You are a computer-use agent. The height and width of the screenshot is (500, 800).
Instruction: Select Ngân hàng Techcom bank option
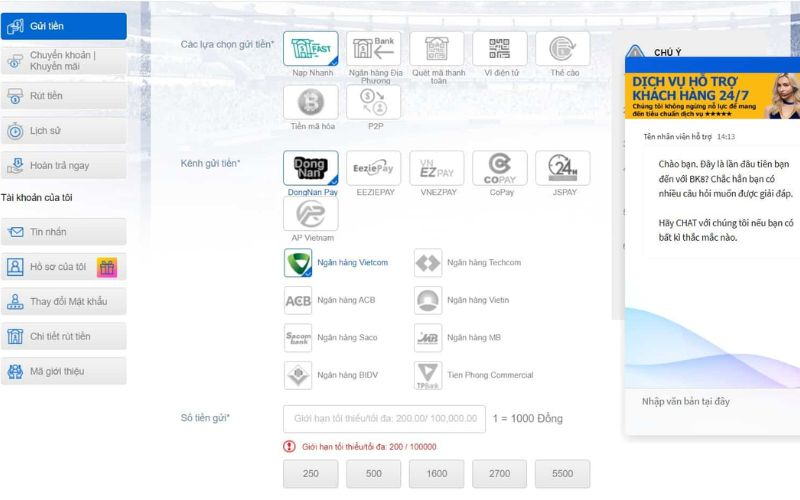(x=428, y=263)
